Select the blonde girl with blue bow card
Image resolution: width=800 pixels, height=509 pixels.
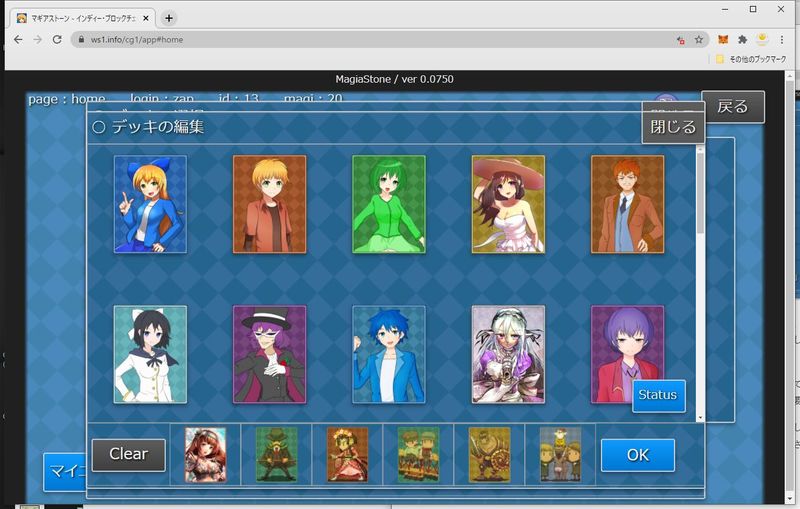150,204
